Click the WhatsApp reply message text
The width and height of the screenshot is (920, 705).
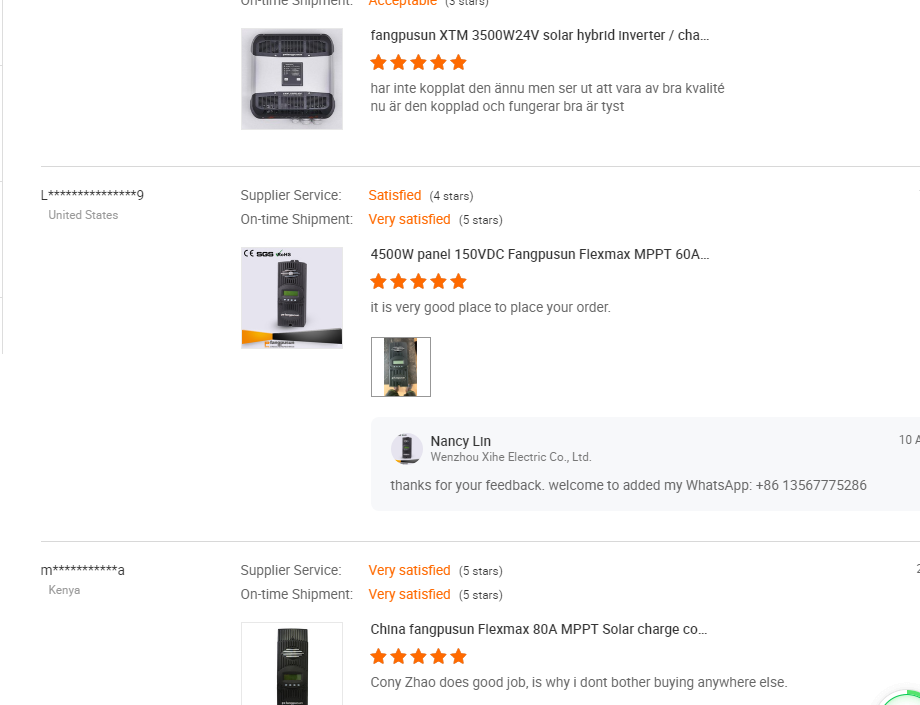coord(628,485)
